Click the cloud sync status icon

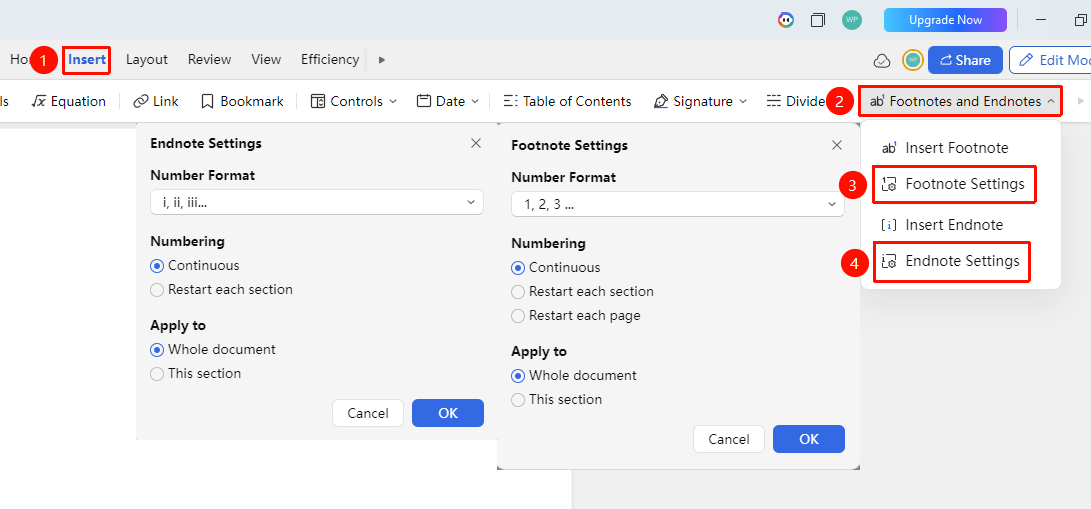882,60
